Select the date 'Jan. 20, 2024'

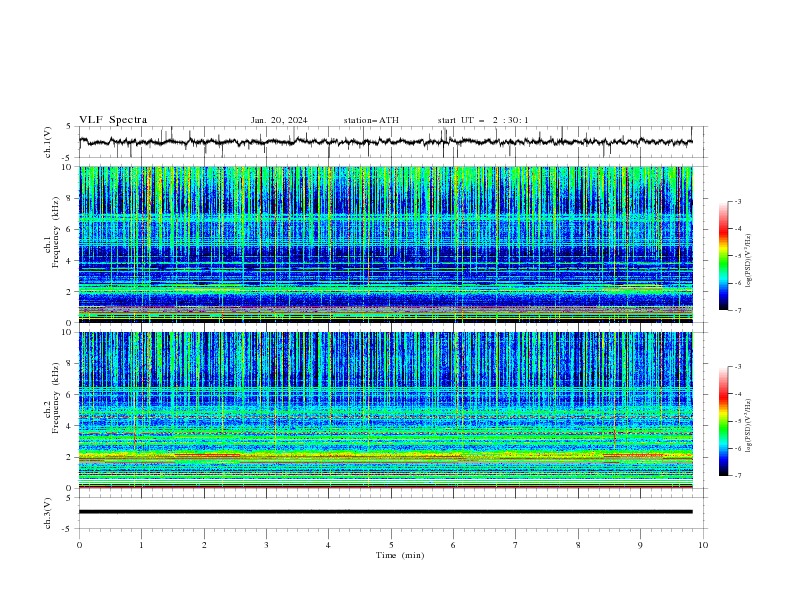(x=279, y=120)
